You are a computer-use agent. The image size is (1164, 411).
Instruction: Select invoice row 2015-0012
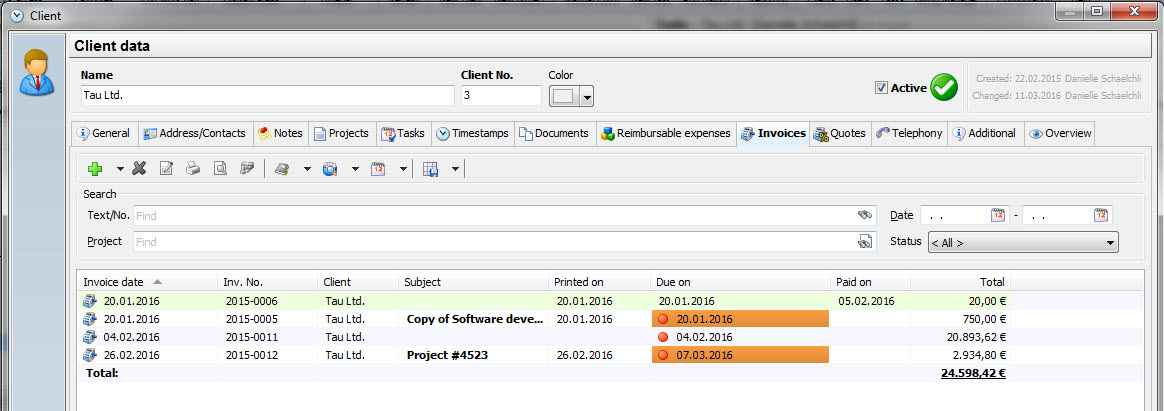coord(250,355)
